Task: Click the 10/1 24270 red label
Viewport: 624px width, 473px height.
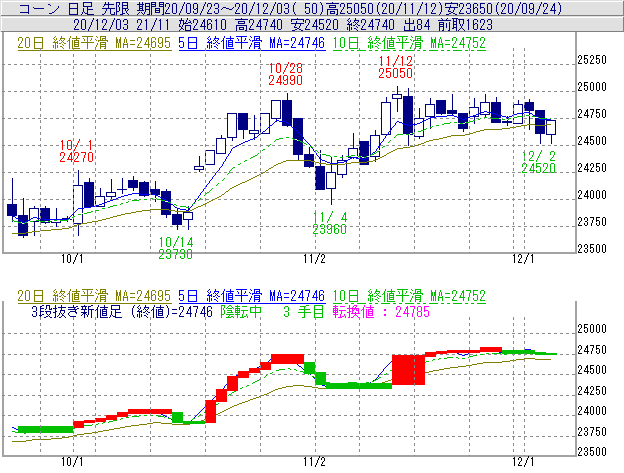Action: 76,151
